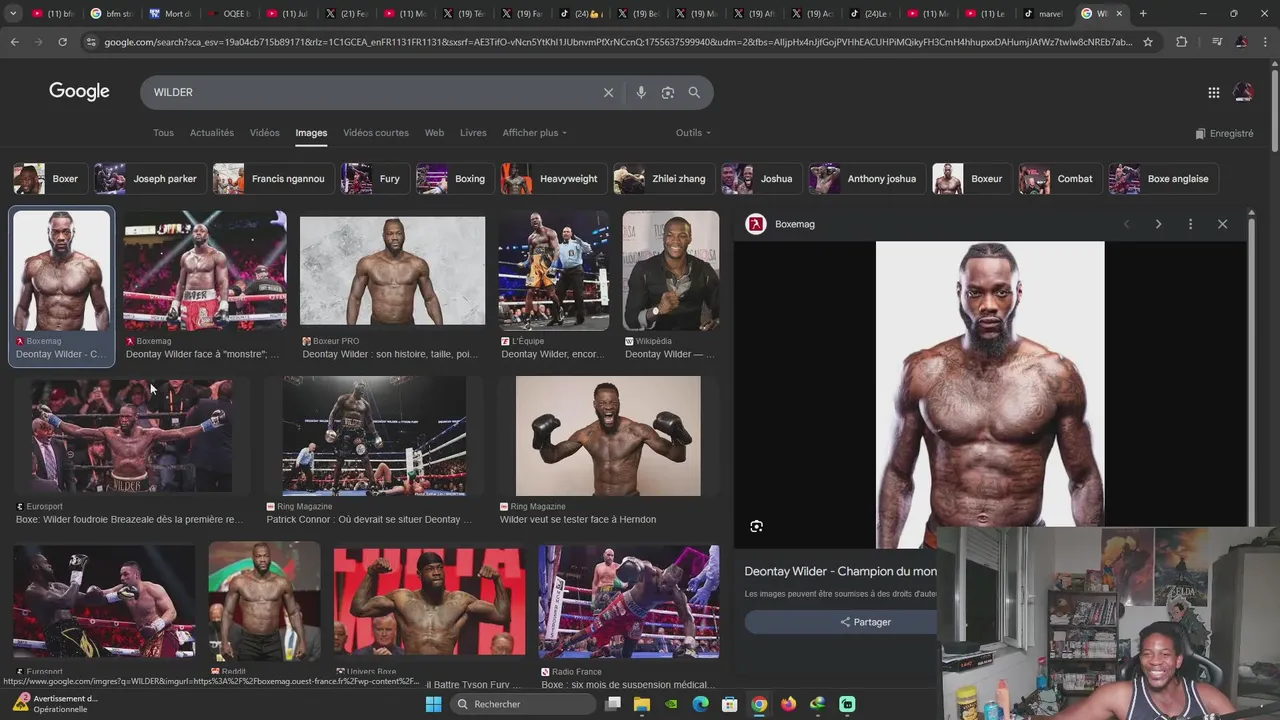Open Ring Magazine Patrick Connor image

pos(374,435)
